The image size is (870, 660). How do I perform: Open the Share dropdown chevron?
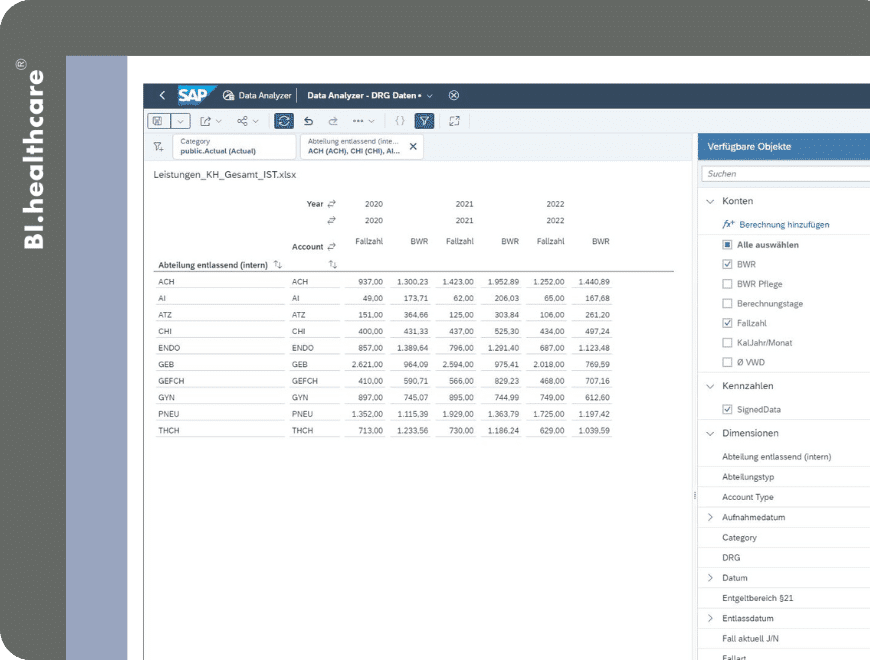(256, 121)
